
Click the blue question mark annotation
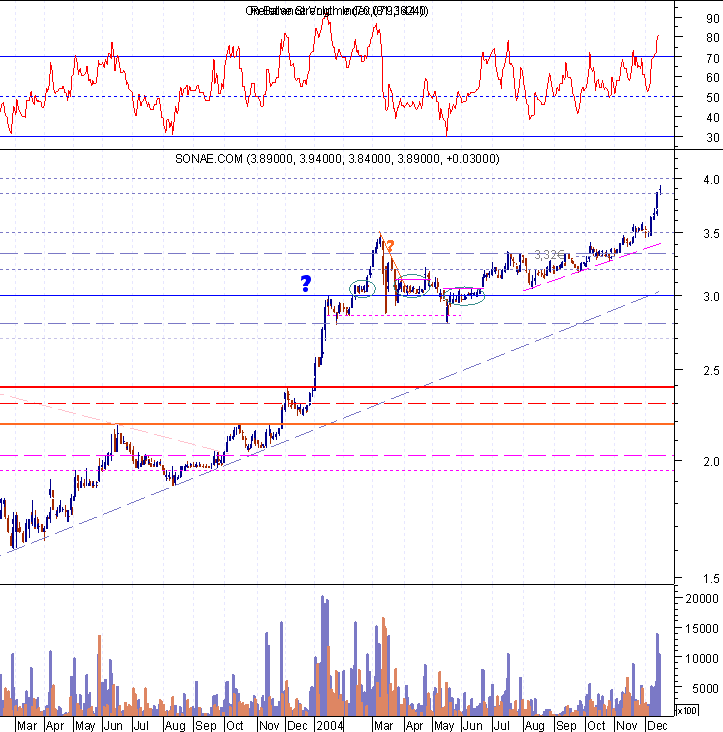click(306, 283)
